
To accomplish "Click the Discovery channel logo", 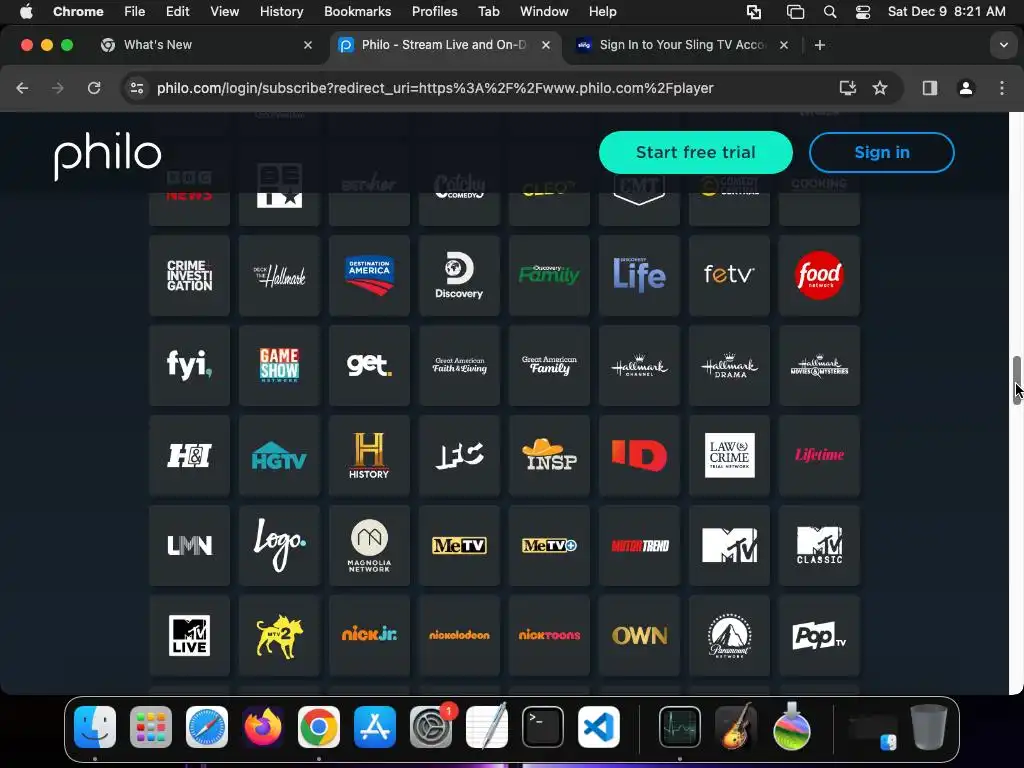I will (x=459, y=276).
